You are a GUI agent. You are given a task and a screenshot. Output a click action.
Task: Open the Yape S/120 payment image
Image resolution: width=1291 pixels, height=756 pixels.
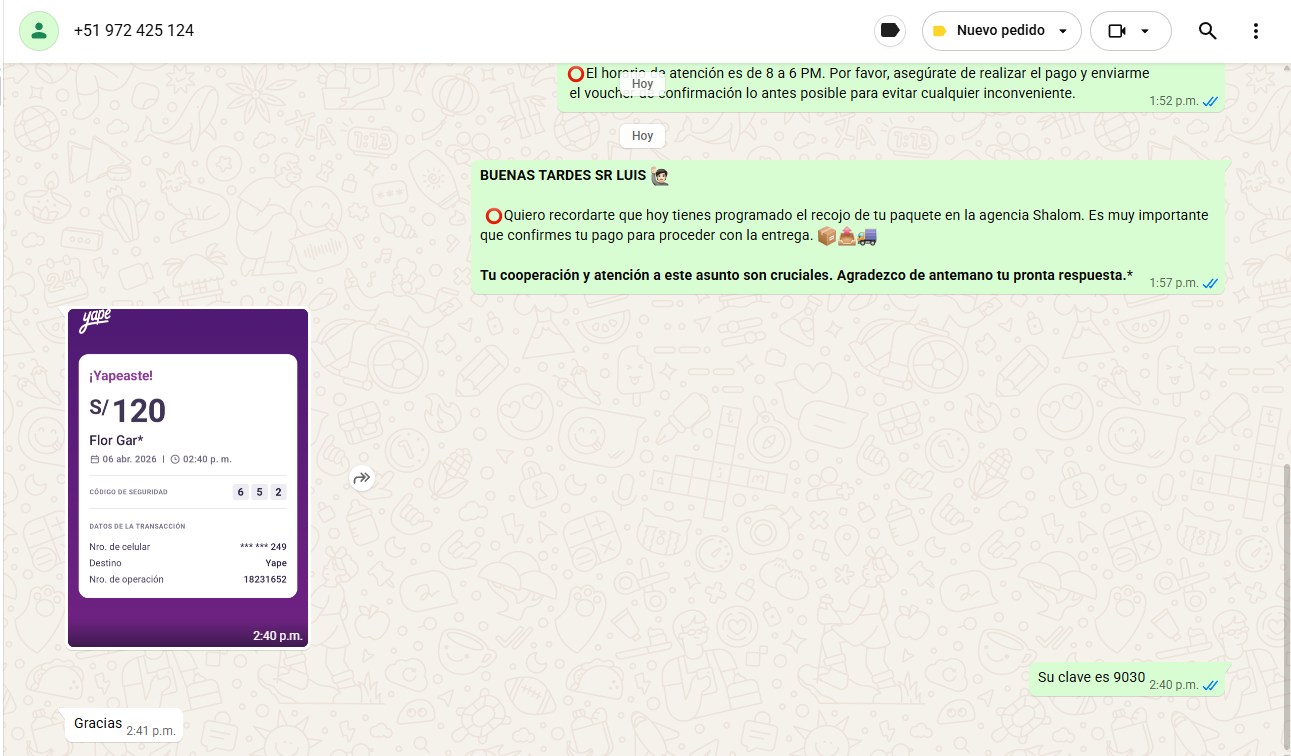click(x=188, y=478)
